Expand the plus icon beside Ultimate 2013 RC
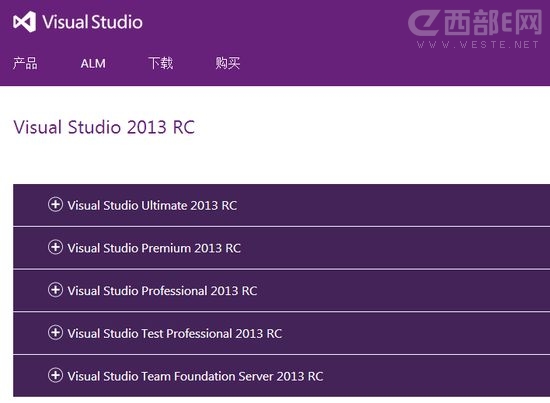The image size is (550, 403). 55,204
